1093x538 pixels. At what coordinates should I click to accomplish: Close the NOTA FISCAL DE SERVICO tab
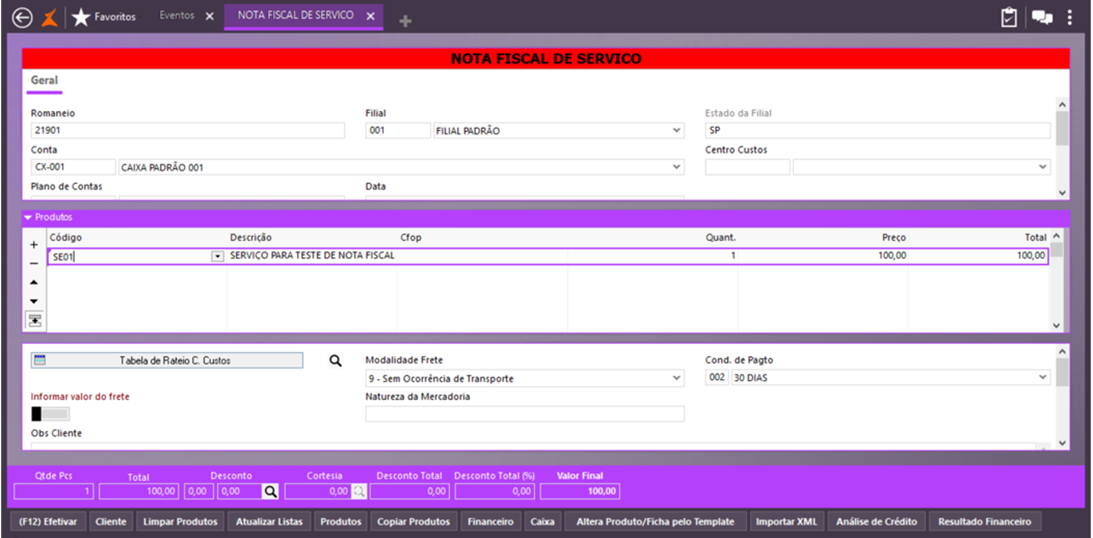(x=371, y=16)
